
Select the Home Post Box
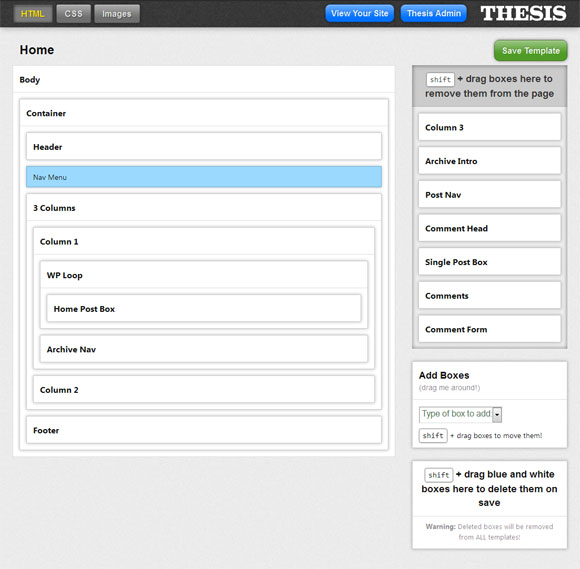pyautogui.click(x=203, y=309)
